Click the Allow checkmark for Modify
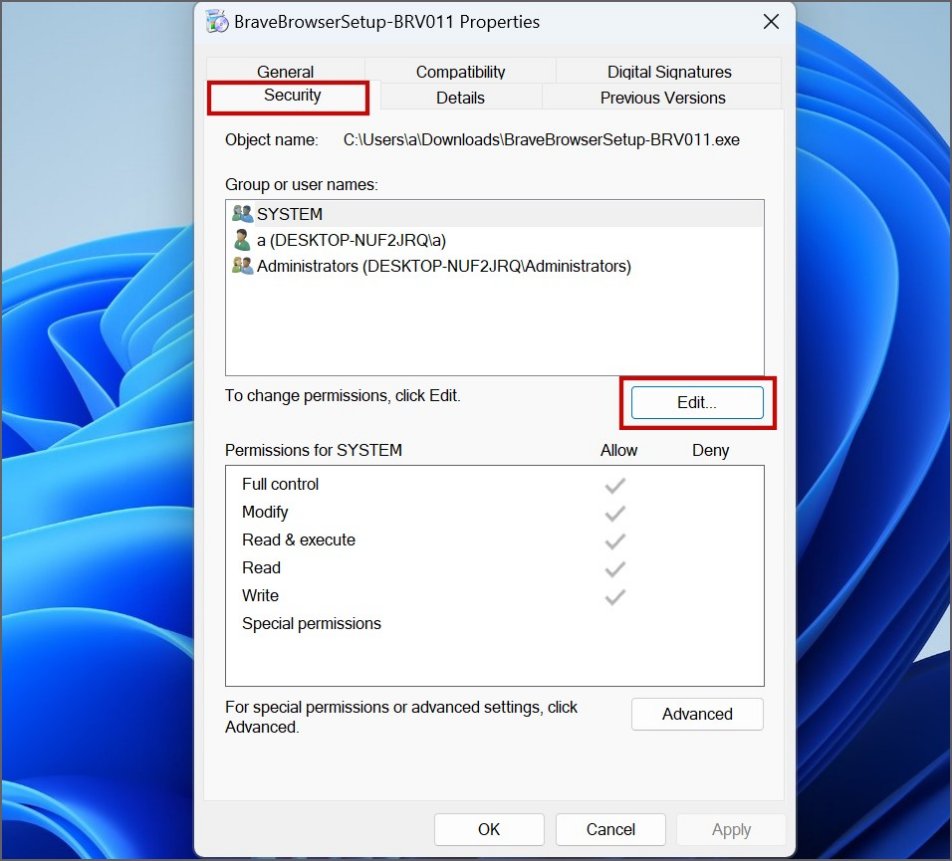Viewport: 952px width, 861px height. (615, 513)
